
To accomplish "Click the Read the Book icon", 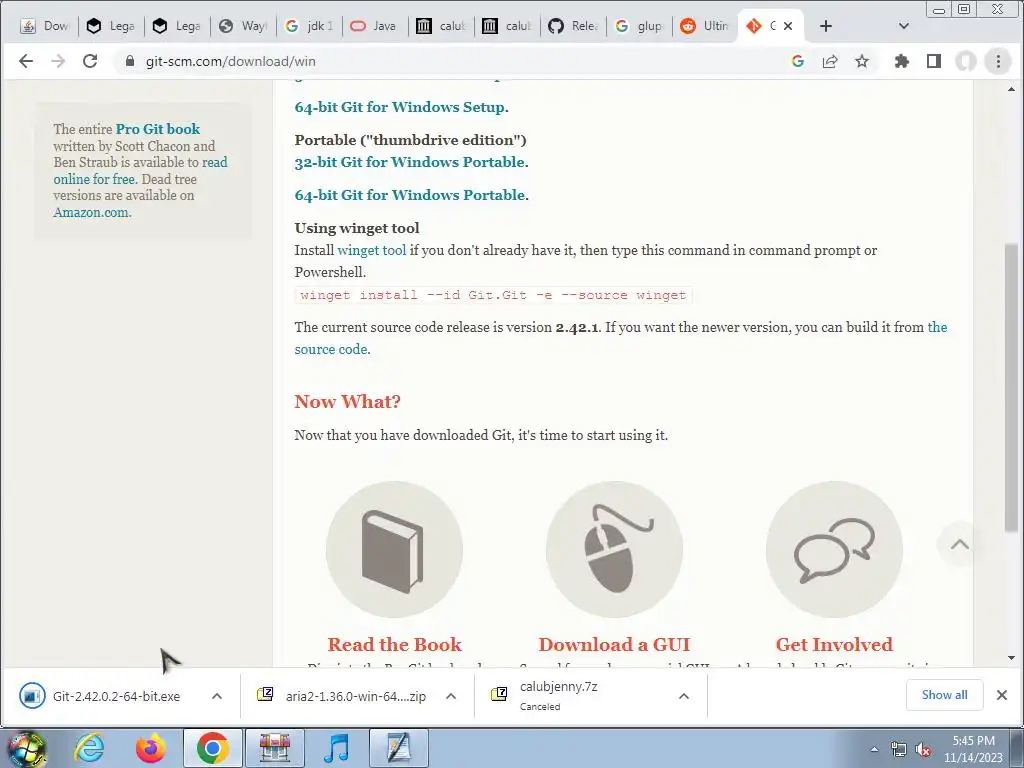I will tap(394, 549).
